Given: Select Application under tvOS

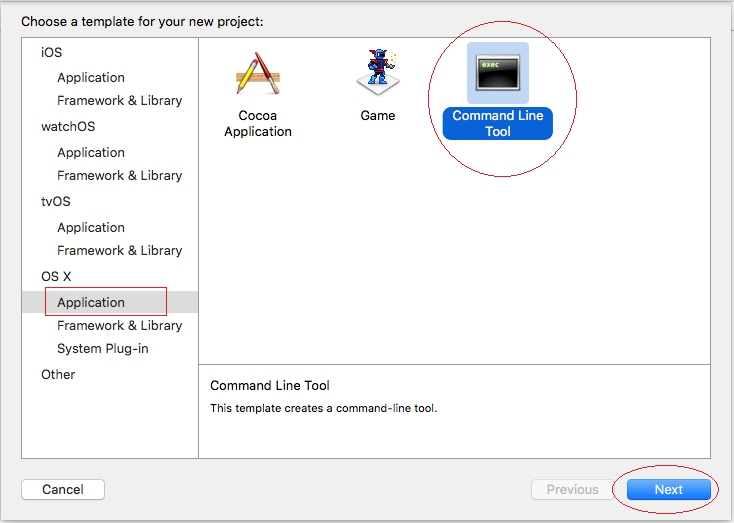Looking at the screenshot, I should pyautogui.click(x=91, y=227).
